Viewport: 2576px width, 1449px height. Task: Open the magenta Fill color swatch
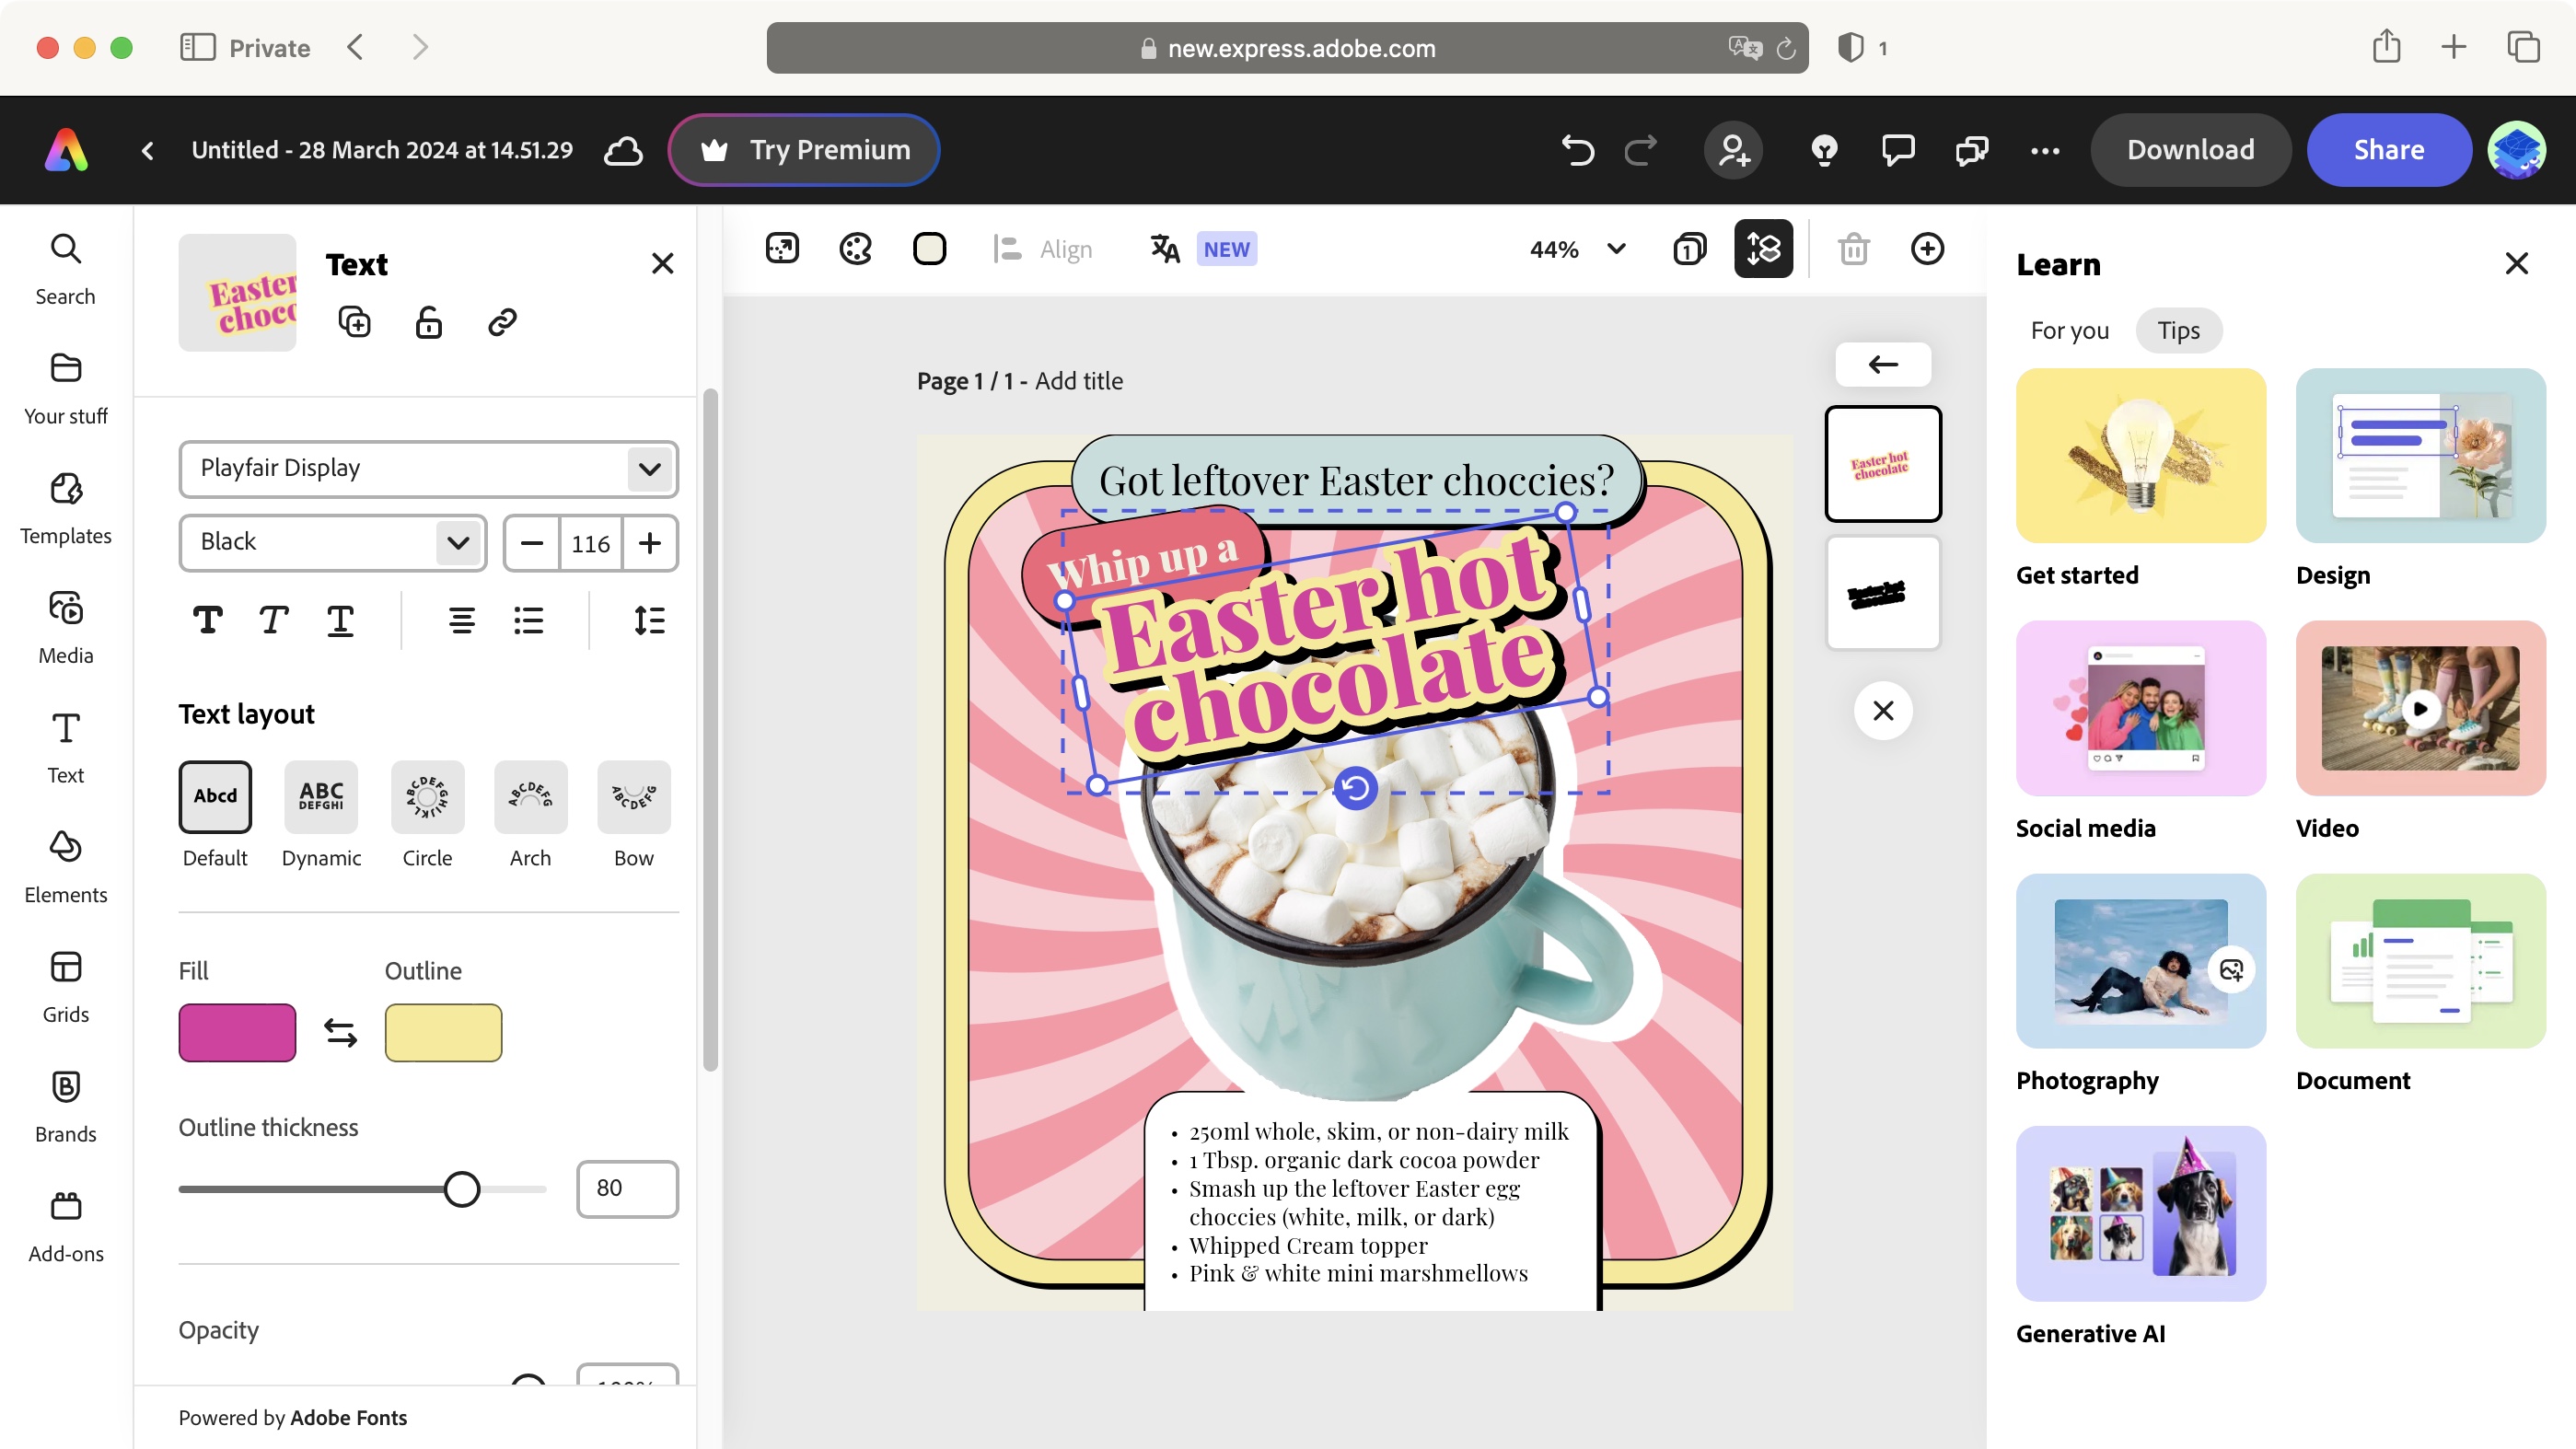(237, 1032)
